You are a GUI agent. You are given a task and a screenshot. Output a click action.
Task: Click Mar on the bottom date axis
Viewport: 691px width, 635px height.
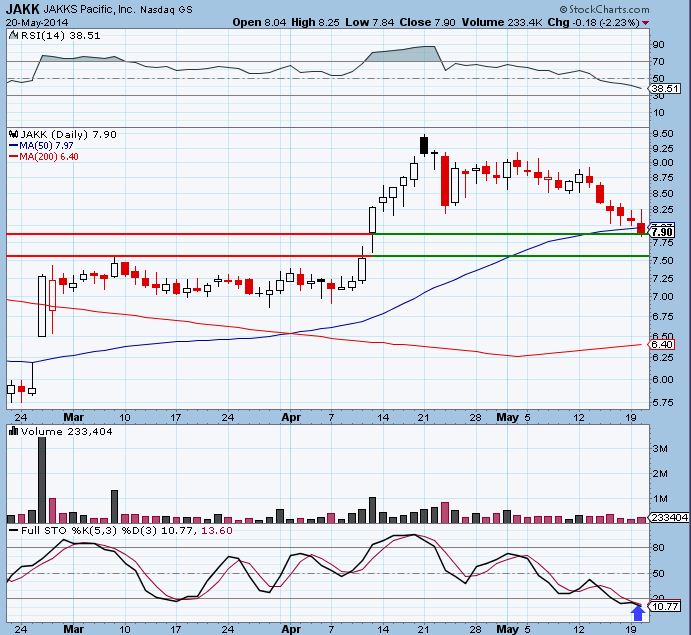(x=74, y=629)
